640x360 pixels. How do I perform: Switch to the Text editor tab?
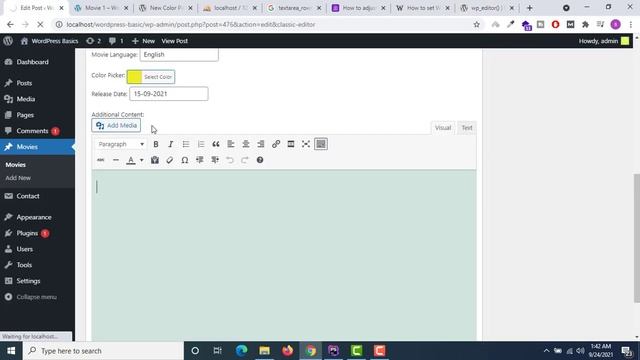point(467,128)
